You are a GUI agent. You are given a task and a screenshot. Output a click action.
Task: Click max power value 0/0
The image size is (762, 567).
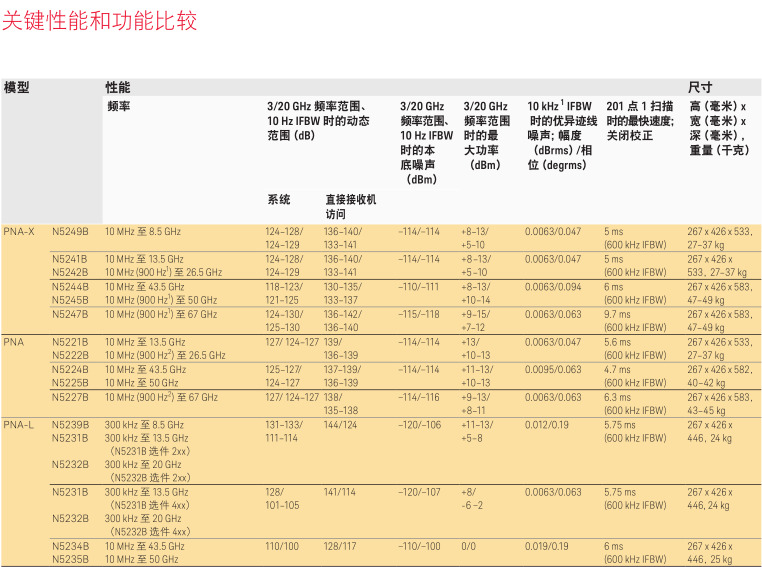pos(468,546)
